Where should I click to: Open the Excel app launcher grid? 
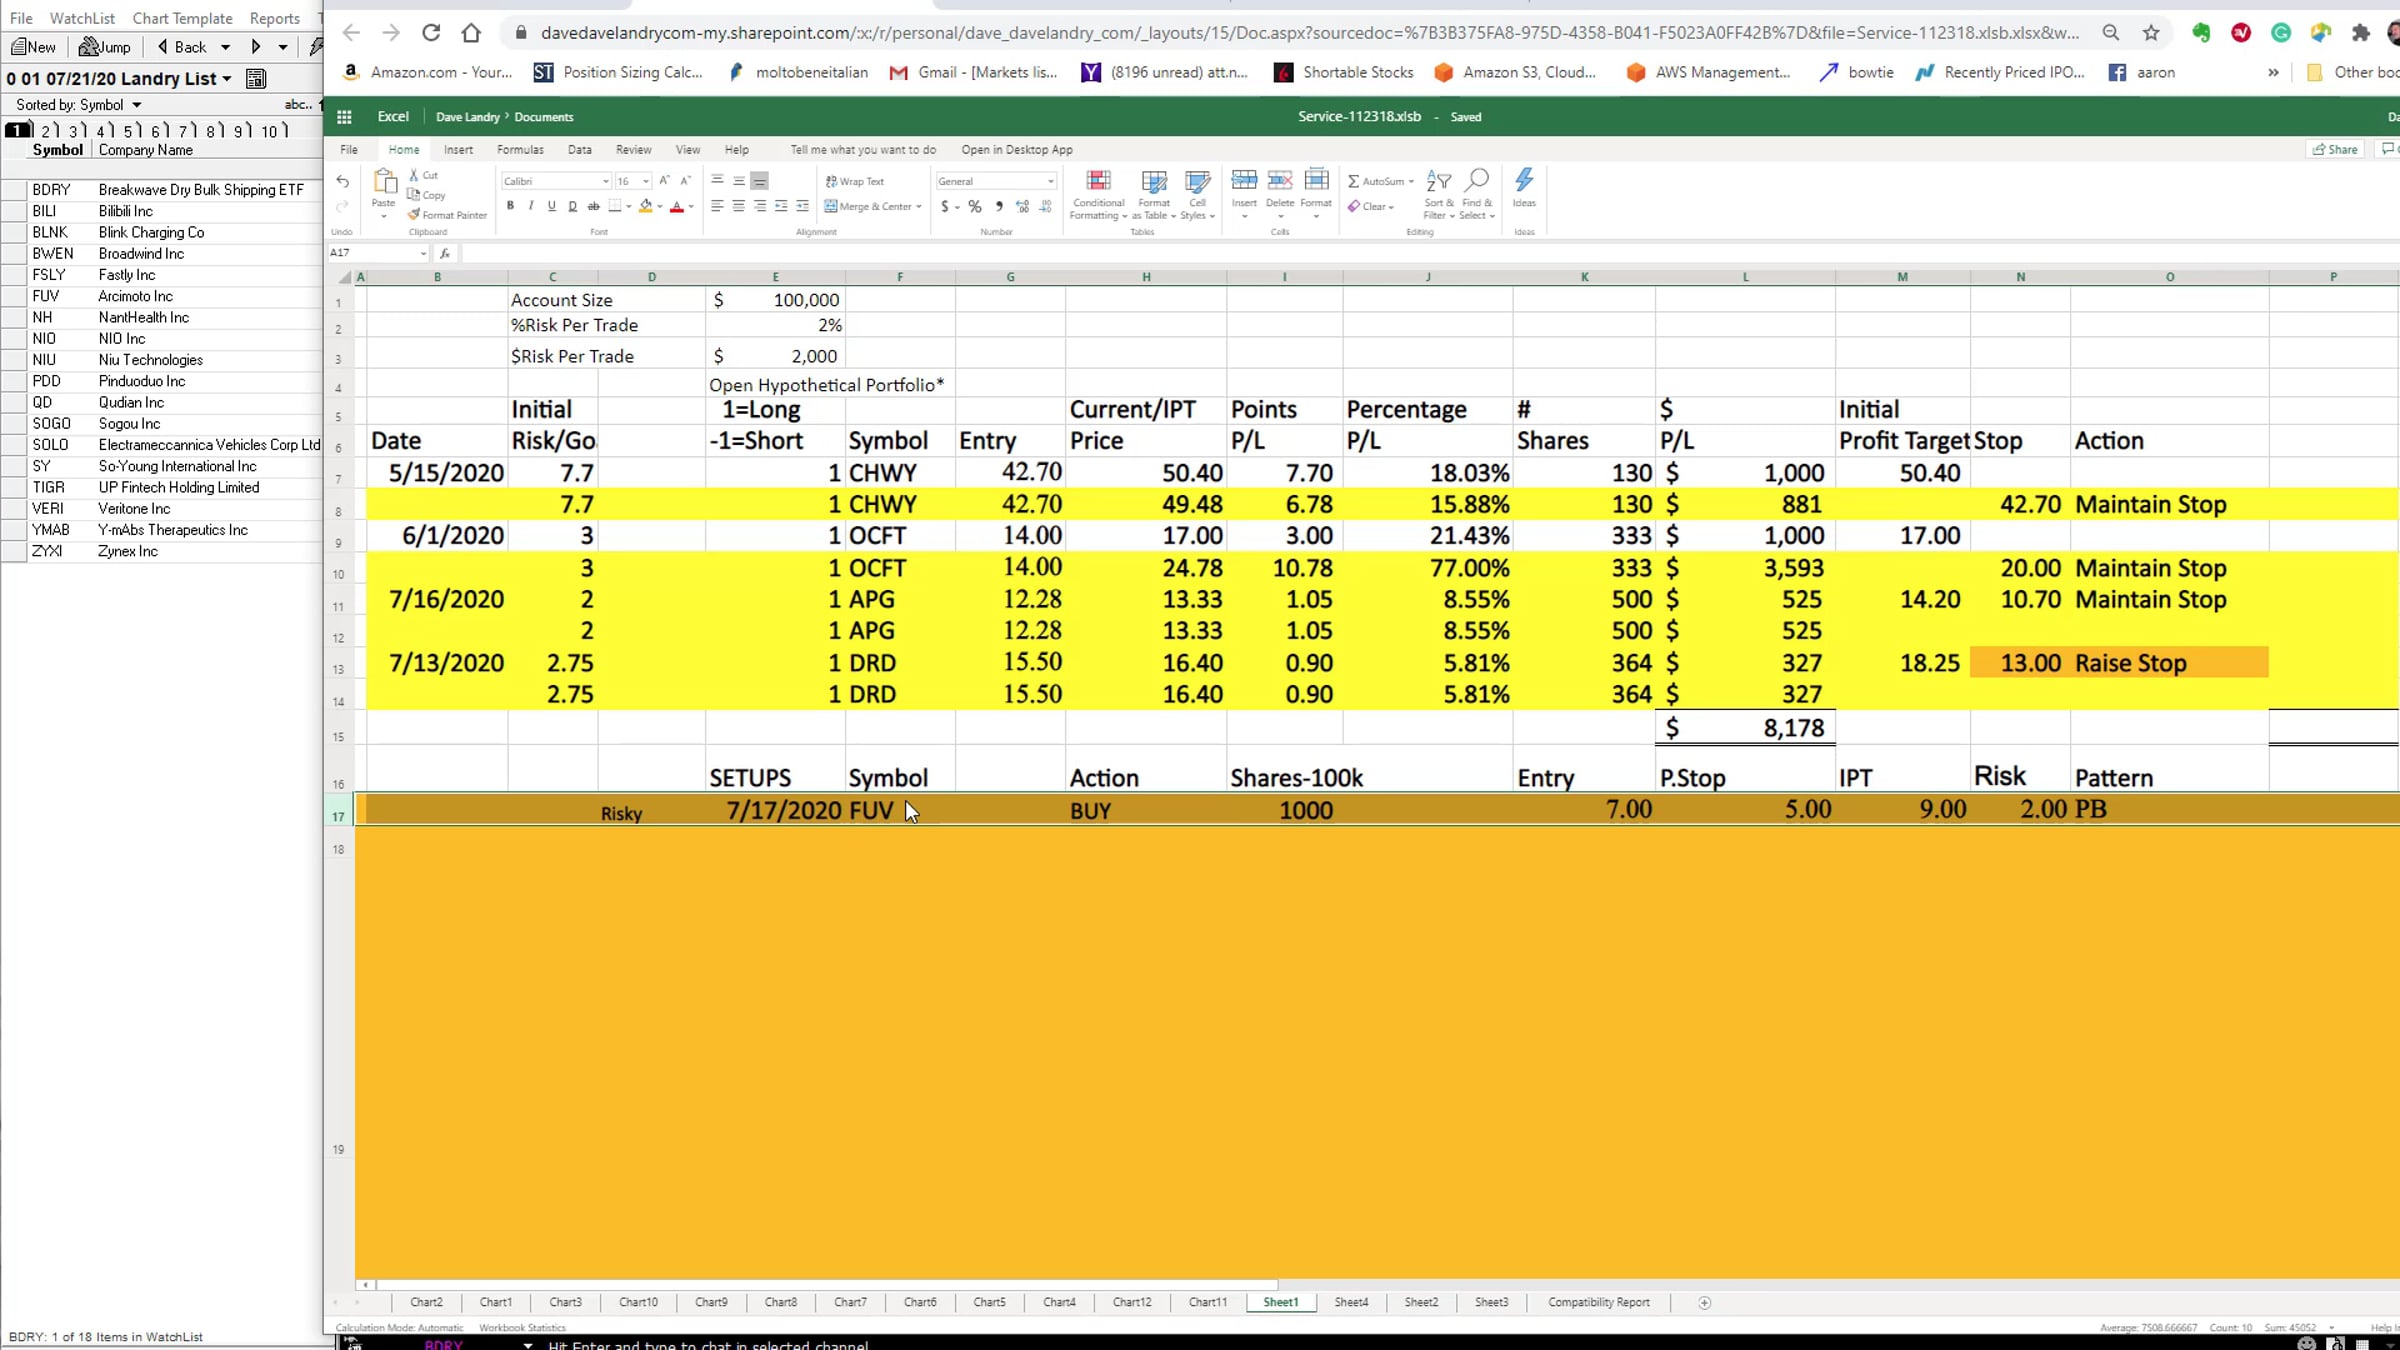[x=344, y=117]
